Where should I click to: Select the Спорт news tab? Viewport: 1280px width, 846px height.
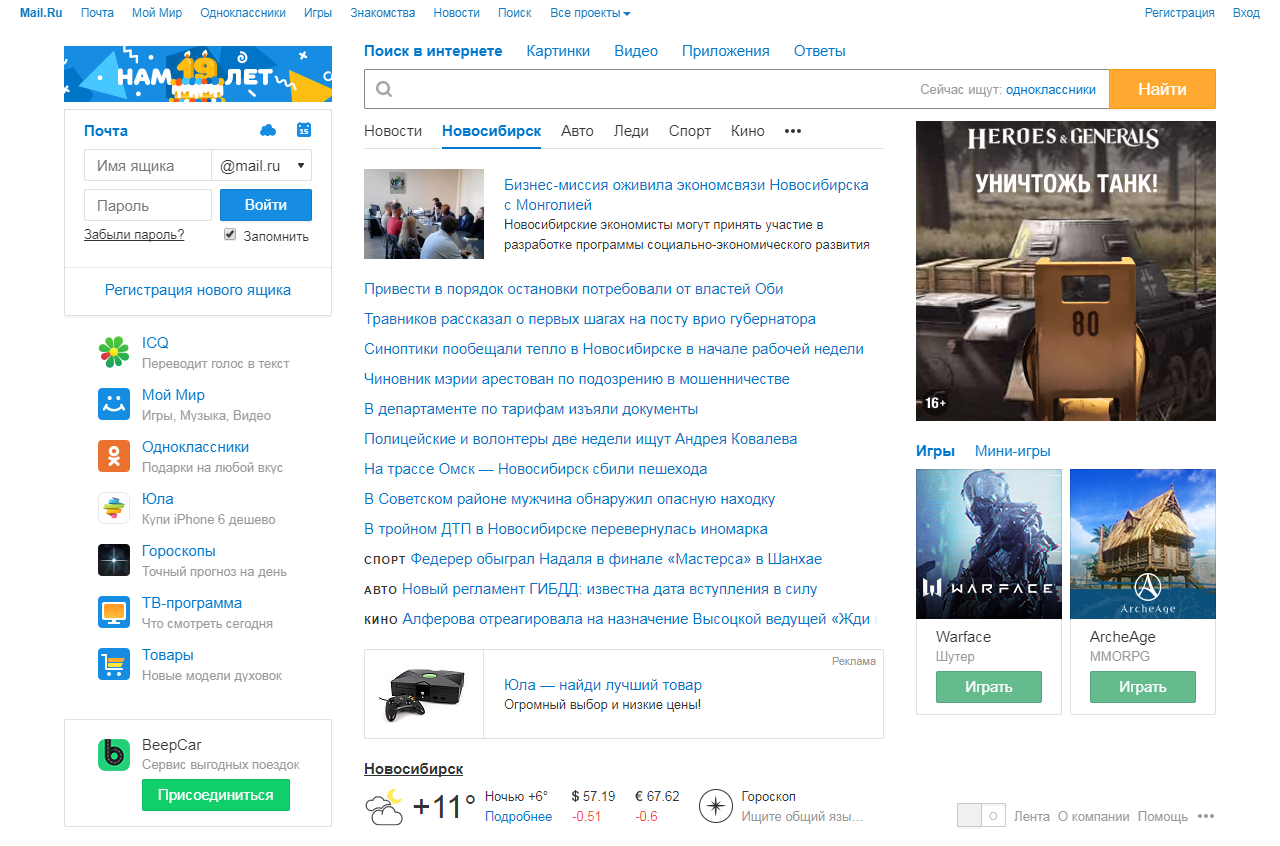[x=690, y=131]
